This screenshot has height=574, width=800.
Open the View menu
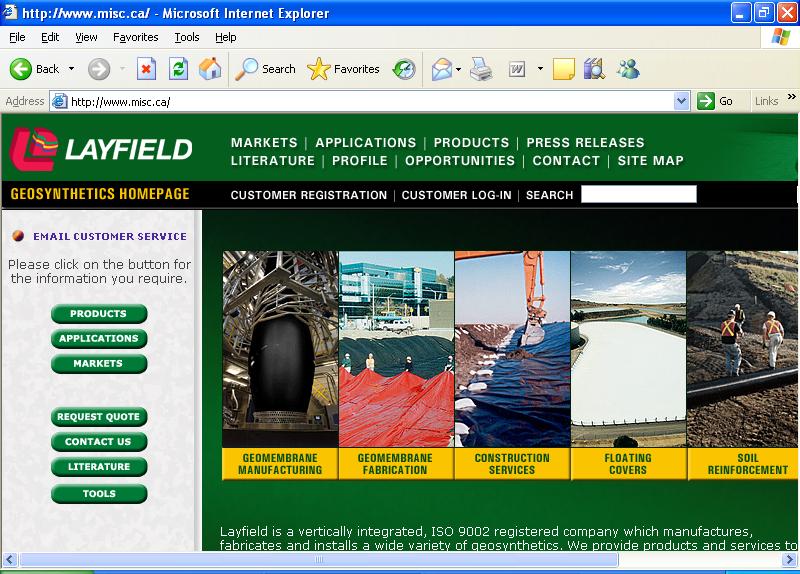tap(86, 37)
